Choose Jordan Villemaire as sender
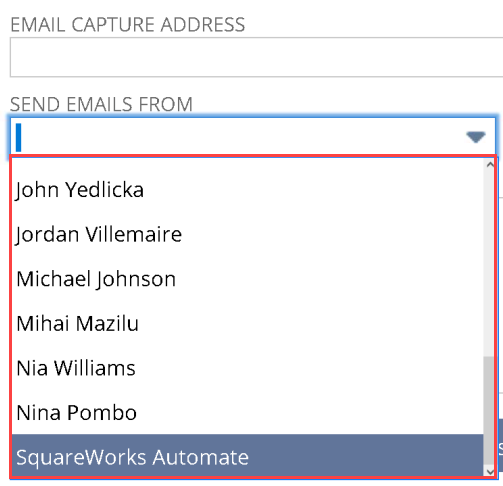This screenshot has height=486, width=503. (x=247, y=234)
